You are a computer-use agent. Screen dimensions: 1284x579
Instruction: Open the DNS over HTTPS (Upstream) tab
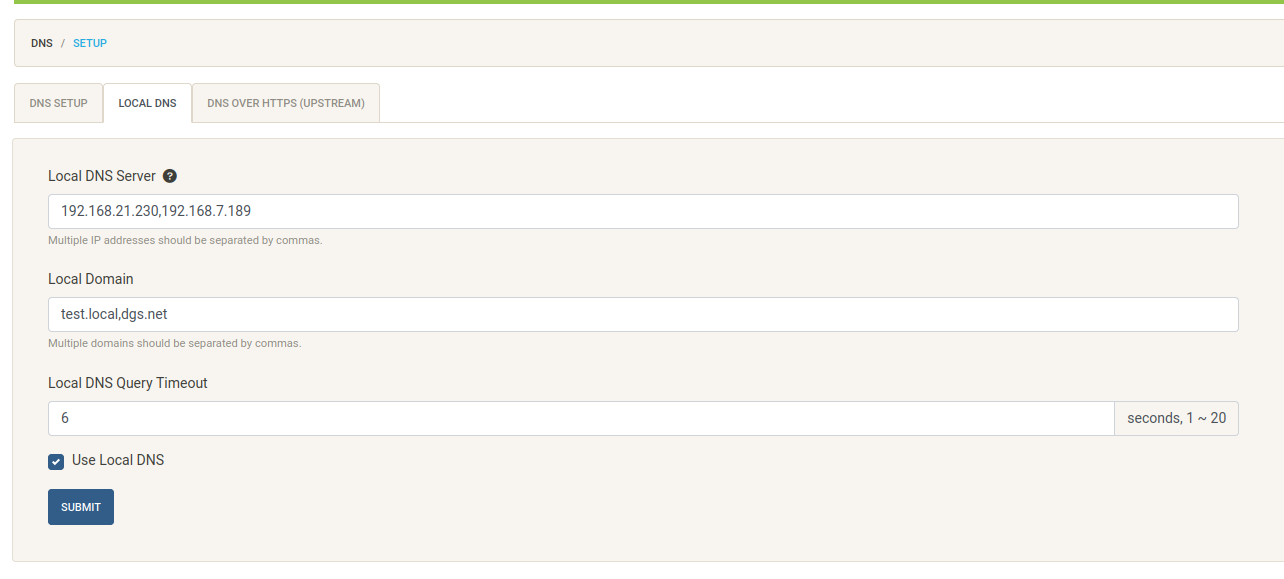pos(285,103)
